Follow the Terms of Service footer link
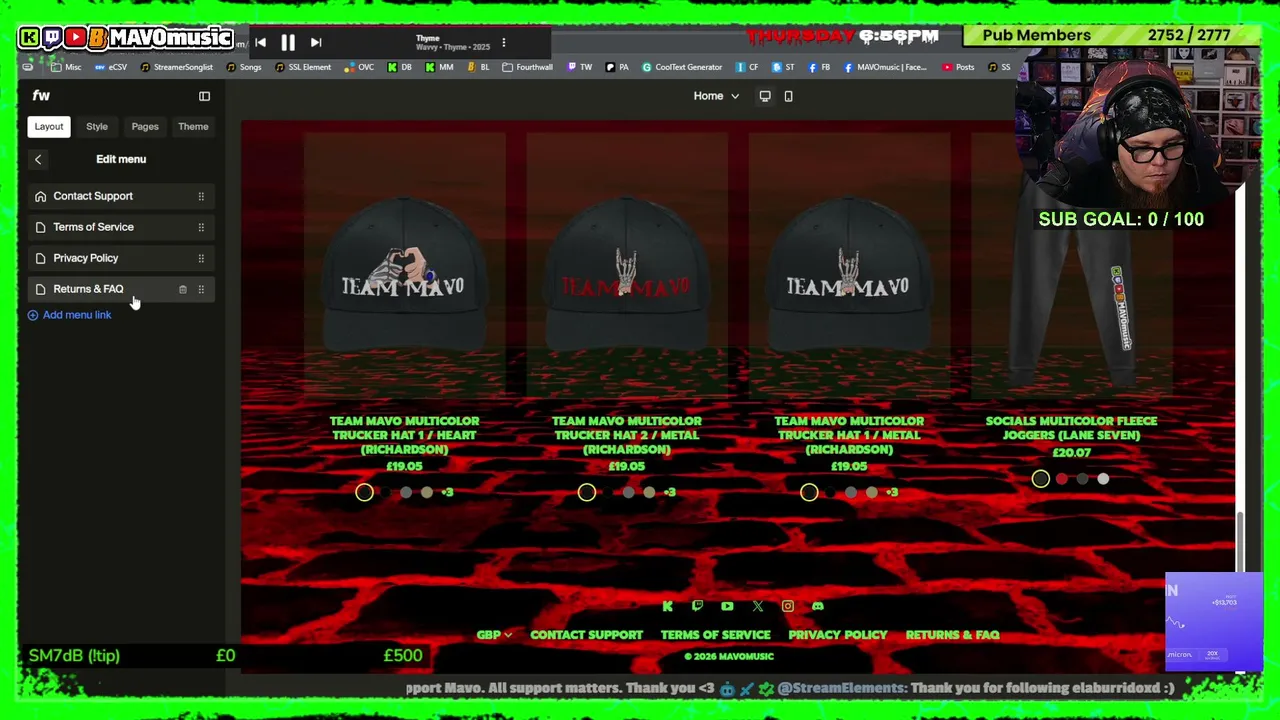The width and height of the screenshot is (1280, 720). pyautogui.click(x=715, y=635)
